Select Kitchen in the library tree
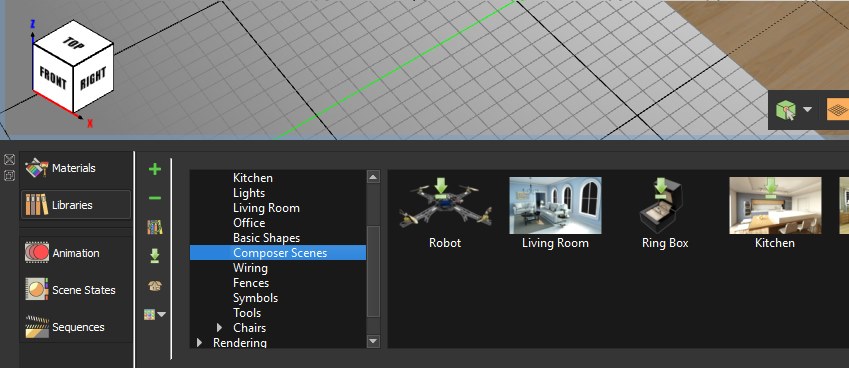This screenshot has width=849, height=368. 253,178
